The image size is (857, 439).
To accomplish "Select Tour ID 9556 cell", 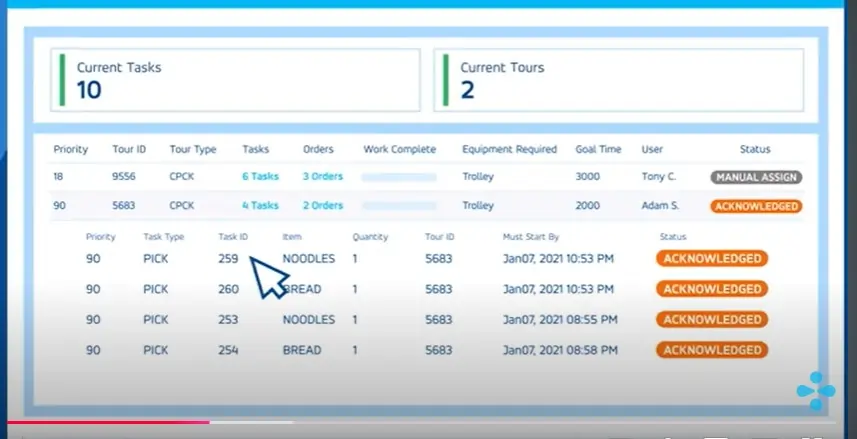I will [124, 177].
